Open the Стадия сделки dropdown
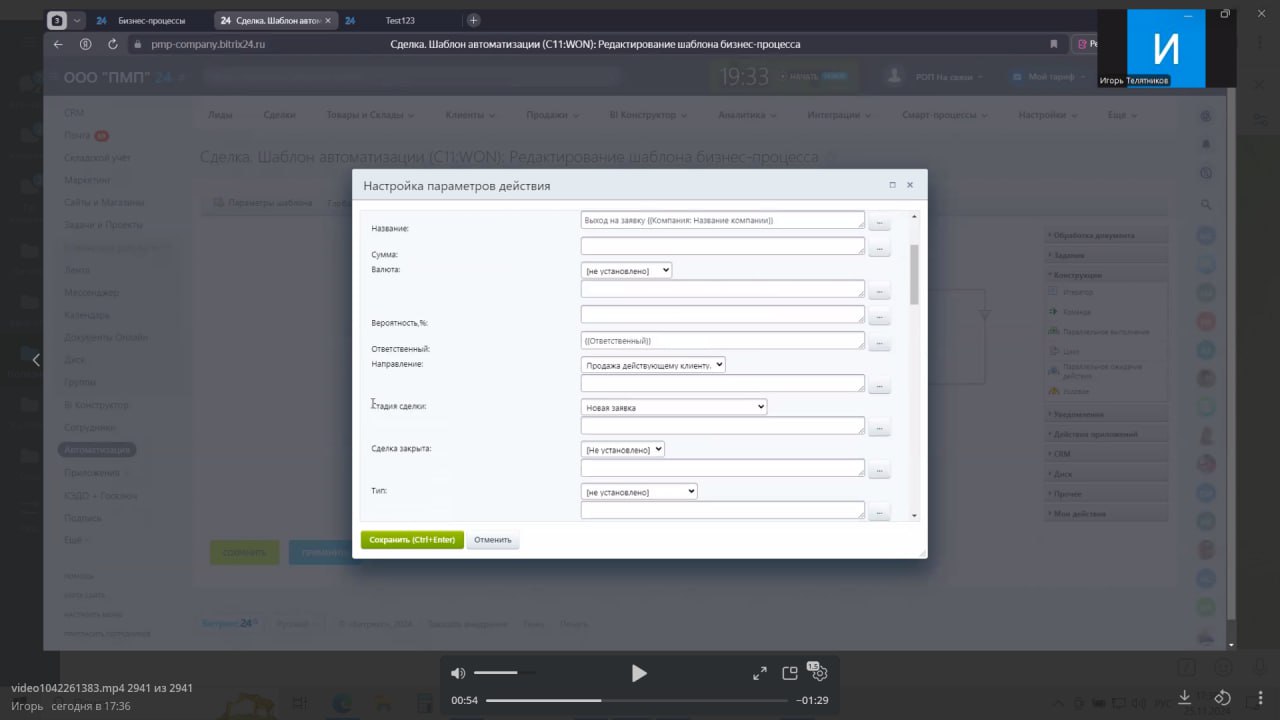Screen dimensions: 1280x720 click(674, 407)
